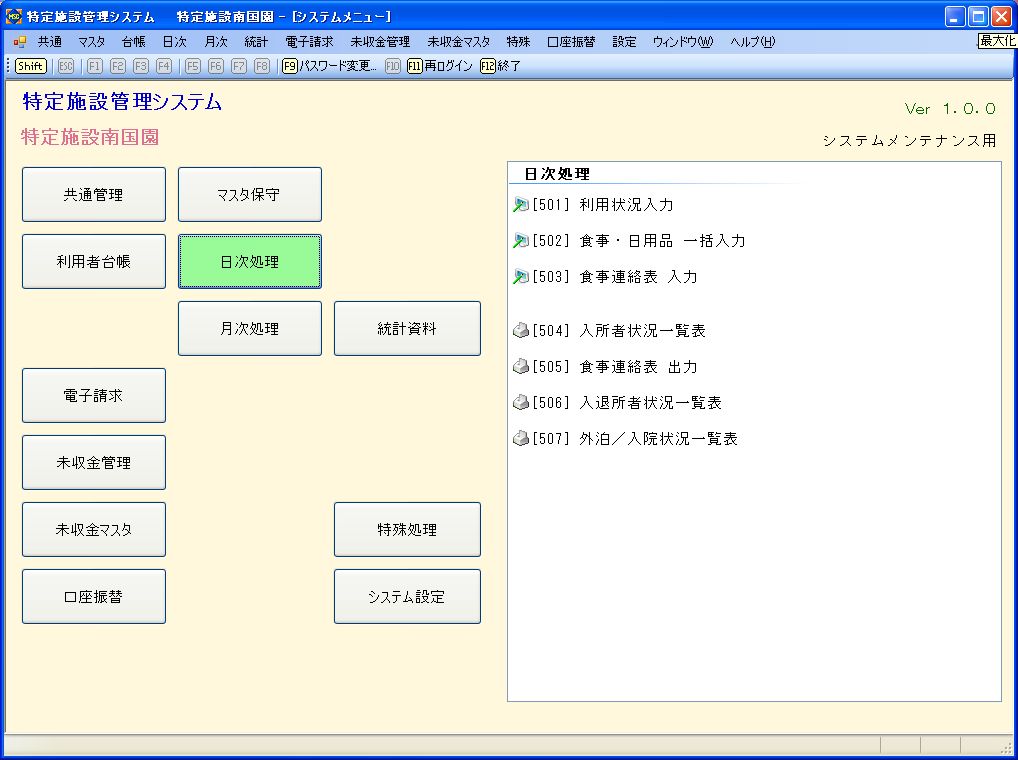Click the printer icon for [506] 入退所者状況一覧表

(520, 403)
